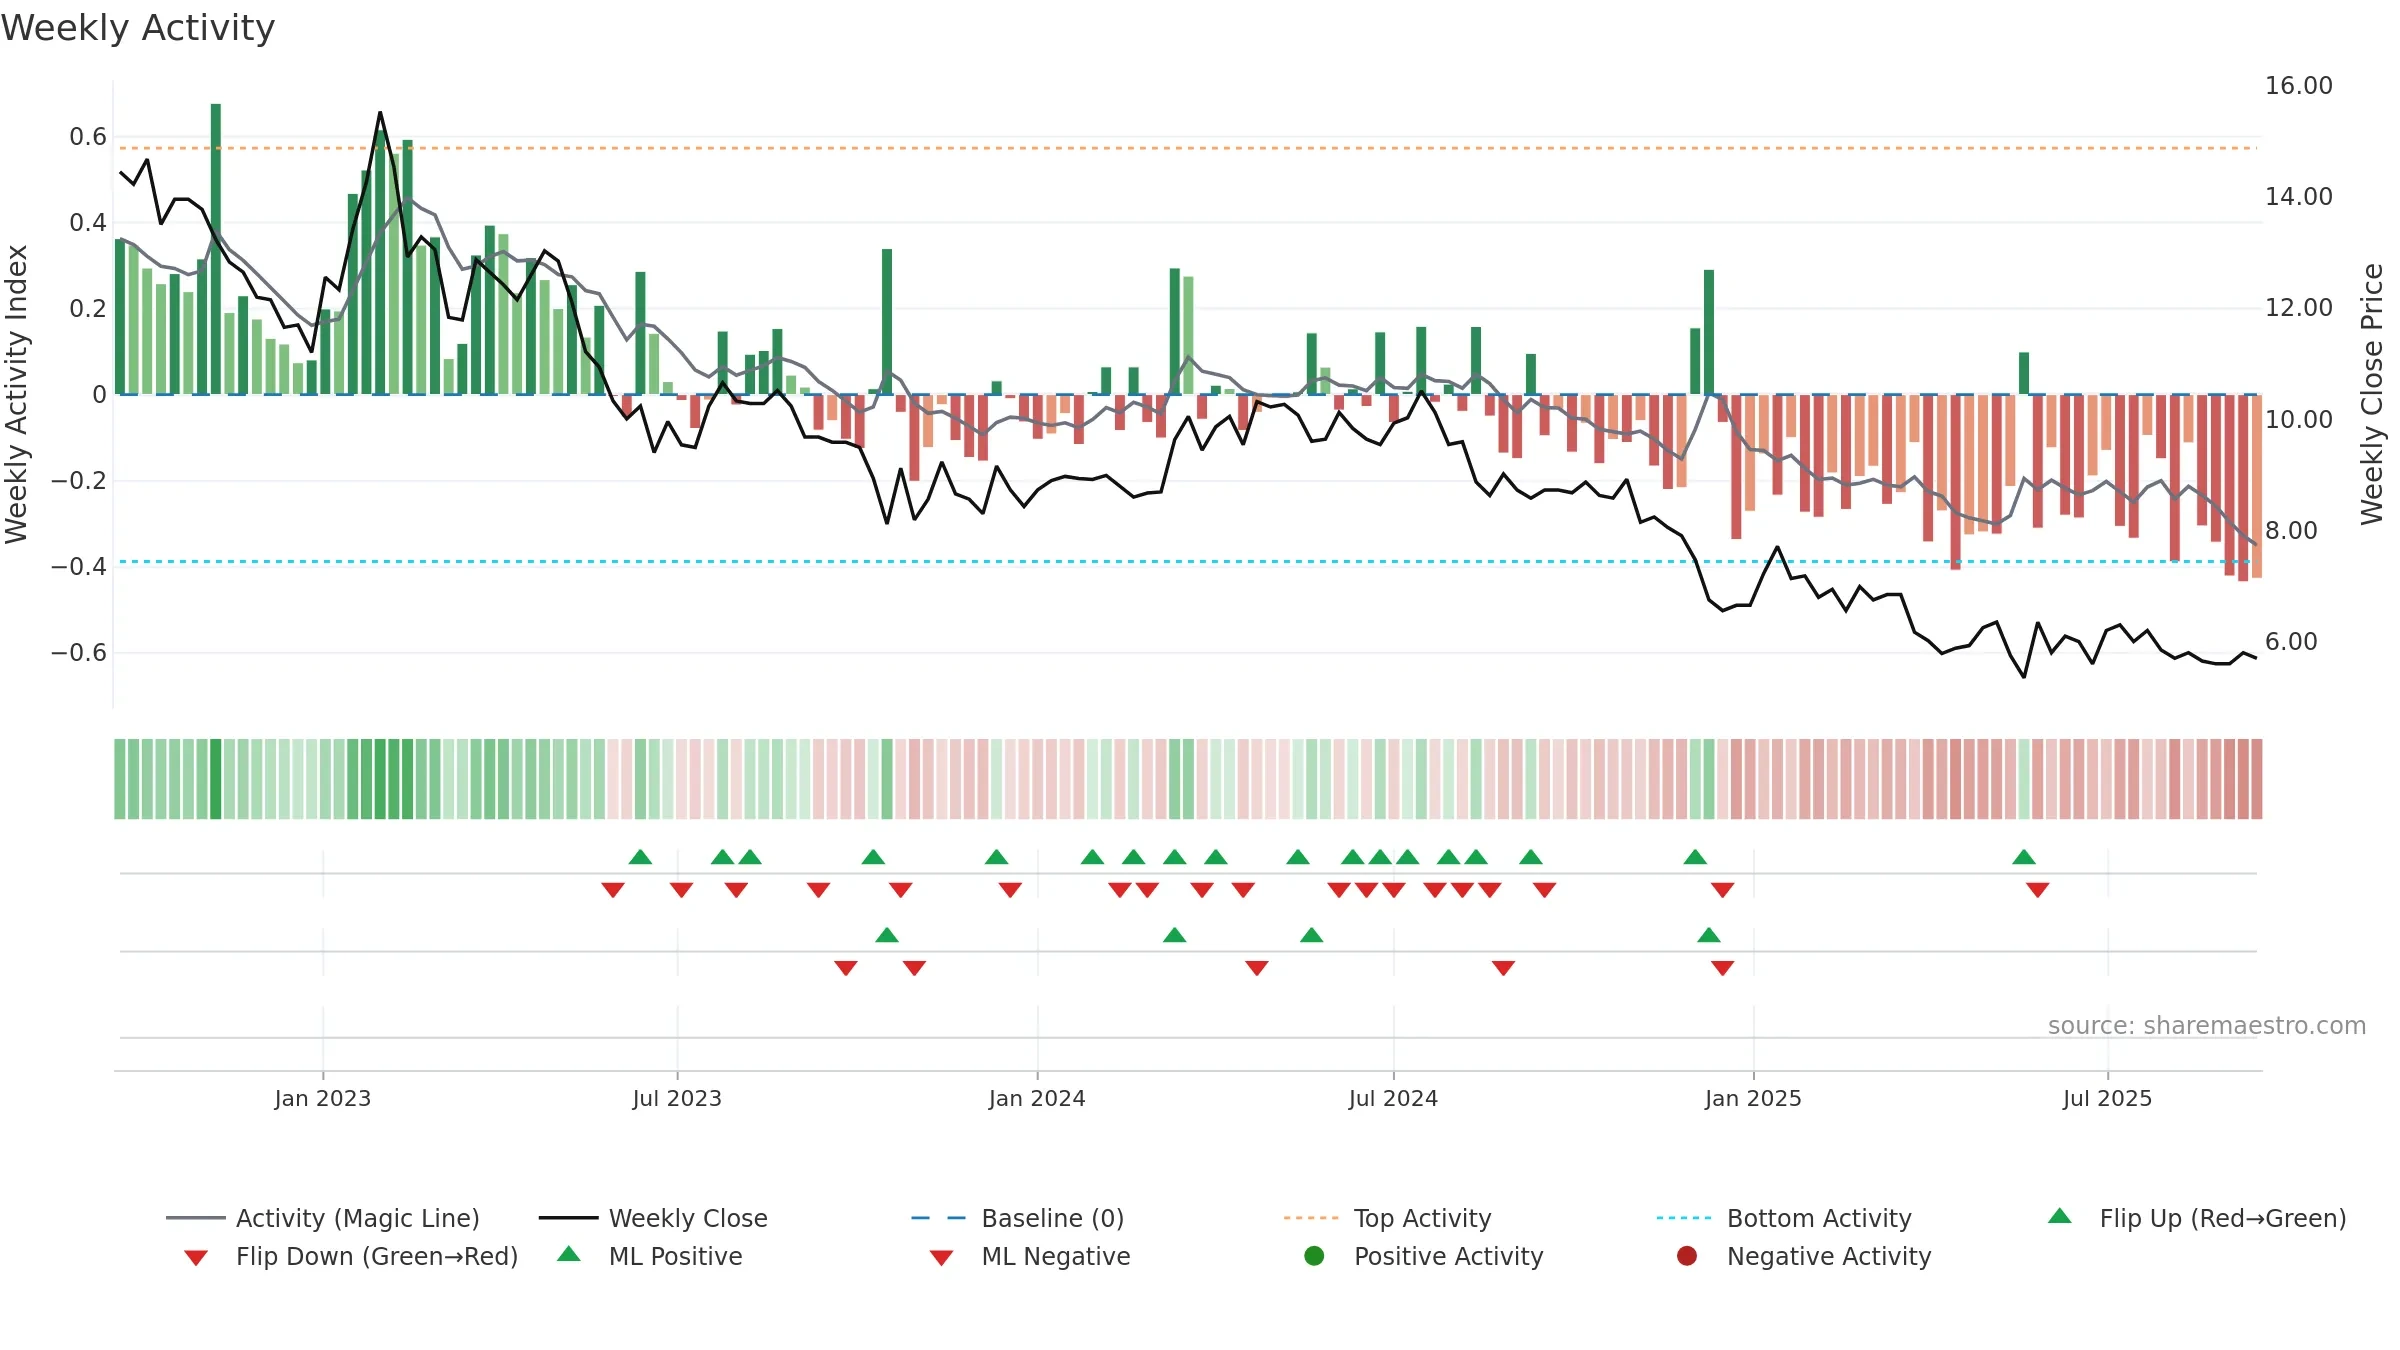The width and height of the screenshot is (2400, 1350).
Task: Click the first flip-up triangle before Jul 2023
Action: pos(641,857)
